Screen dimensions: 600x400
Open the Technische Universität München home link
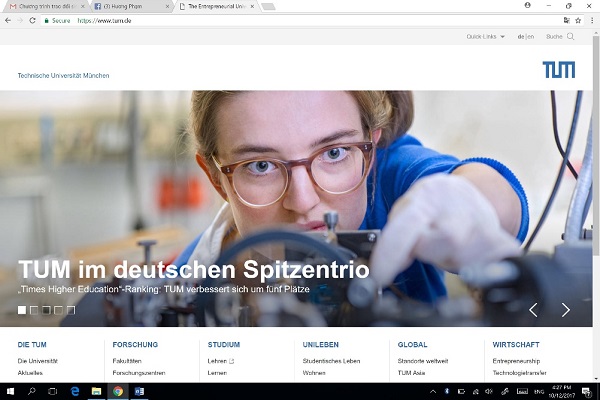click(x=63, y=76)
